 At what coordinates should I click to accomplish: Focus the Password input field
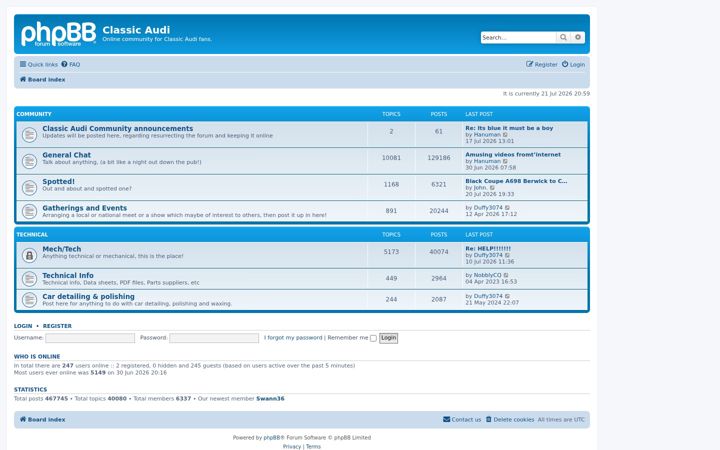coord(214,338)
